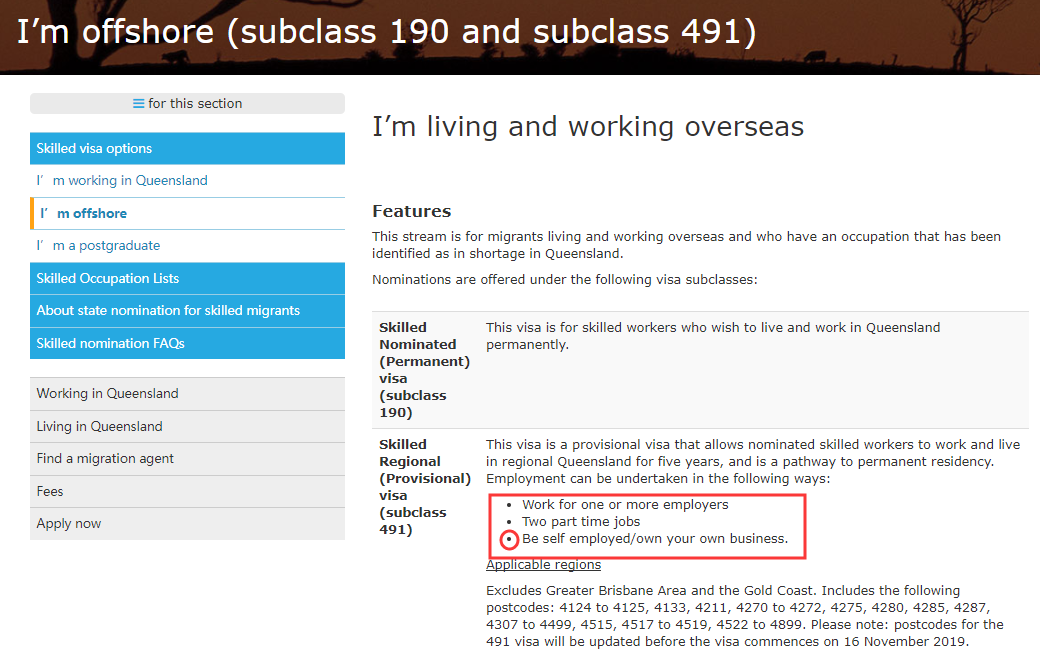This screenshot has height=667, width=1040.
Task: Follow the Applicable regions link
Action: [x=543, y=565]
